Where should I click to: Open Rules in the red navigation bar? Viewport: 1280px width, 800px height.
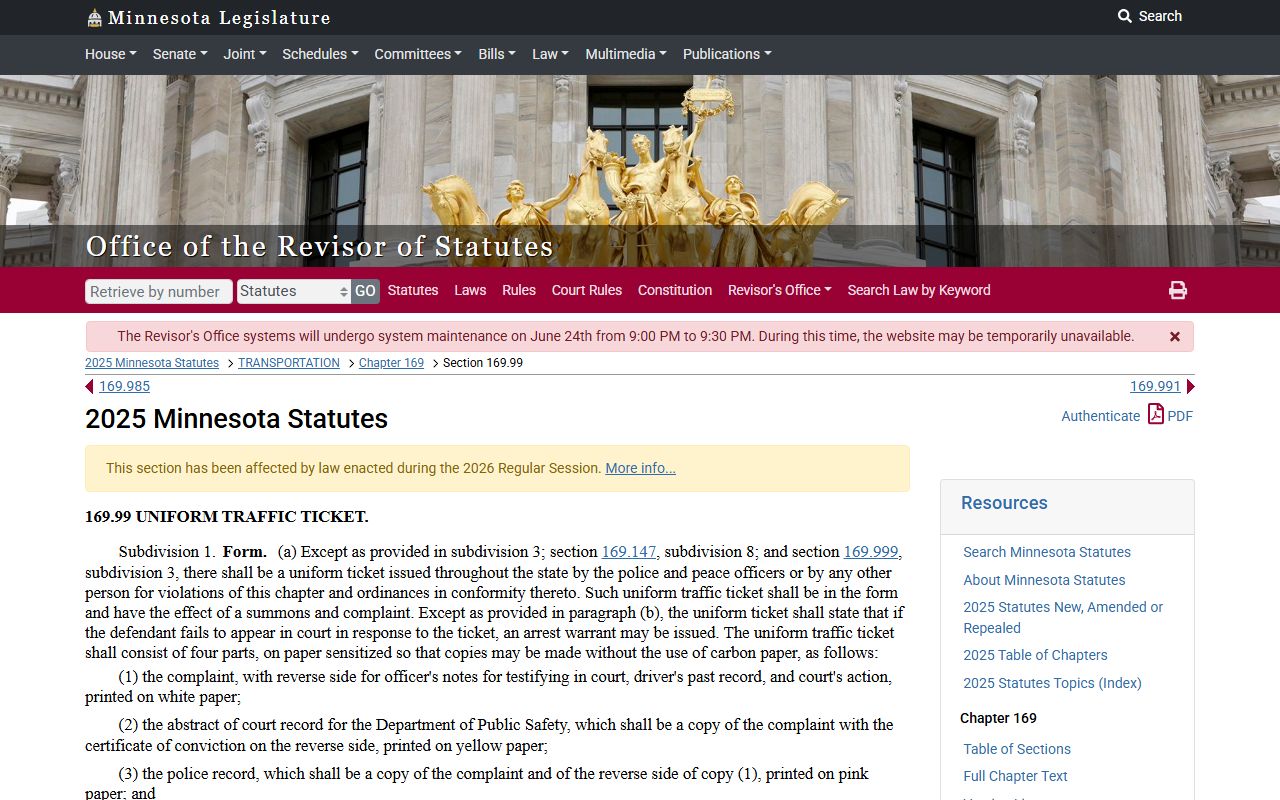pyautogui.click(x=519, y=290)
